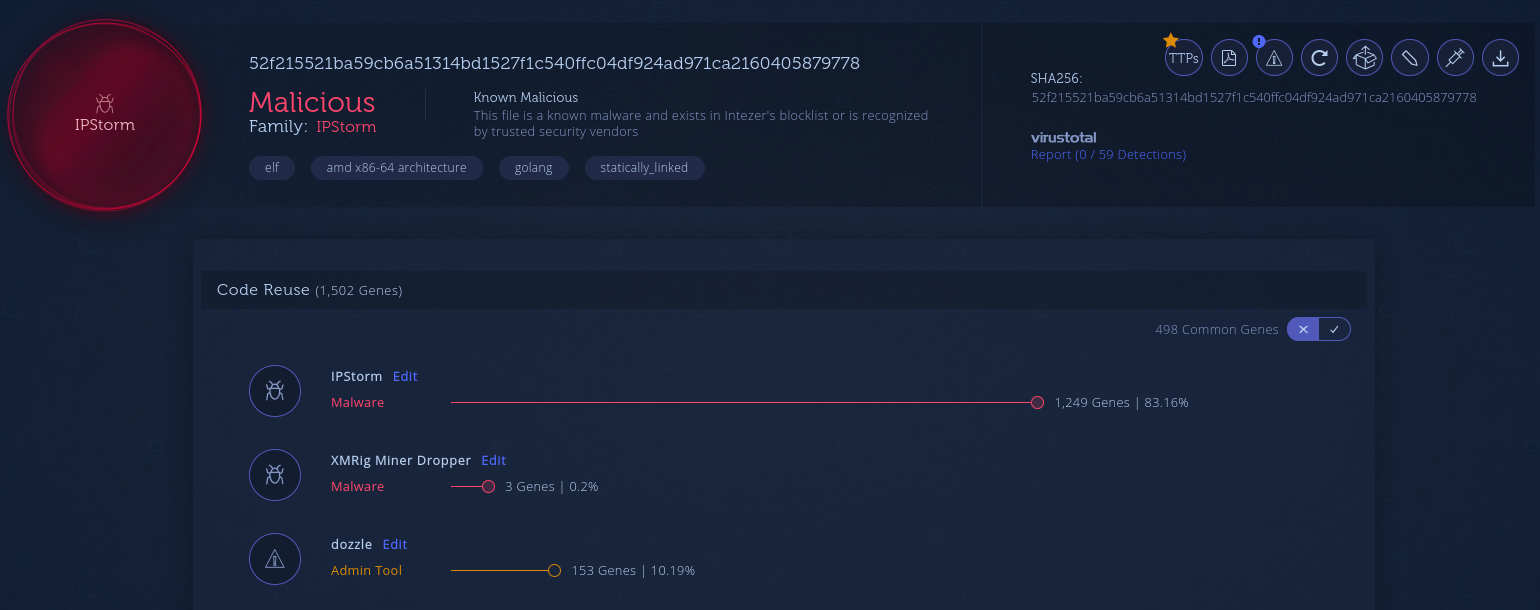Viewport: 1540px width, 610px height.
Task: Click the IPStorm gene bar marker
Action: pyautogui.click(x=1037, y=403)
